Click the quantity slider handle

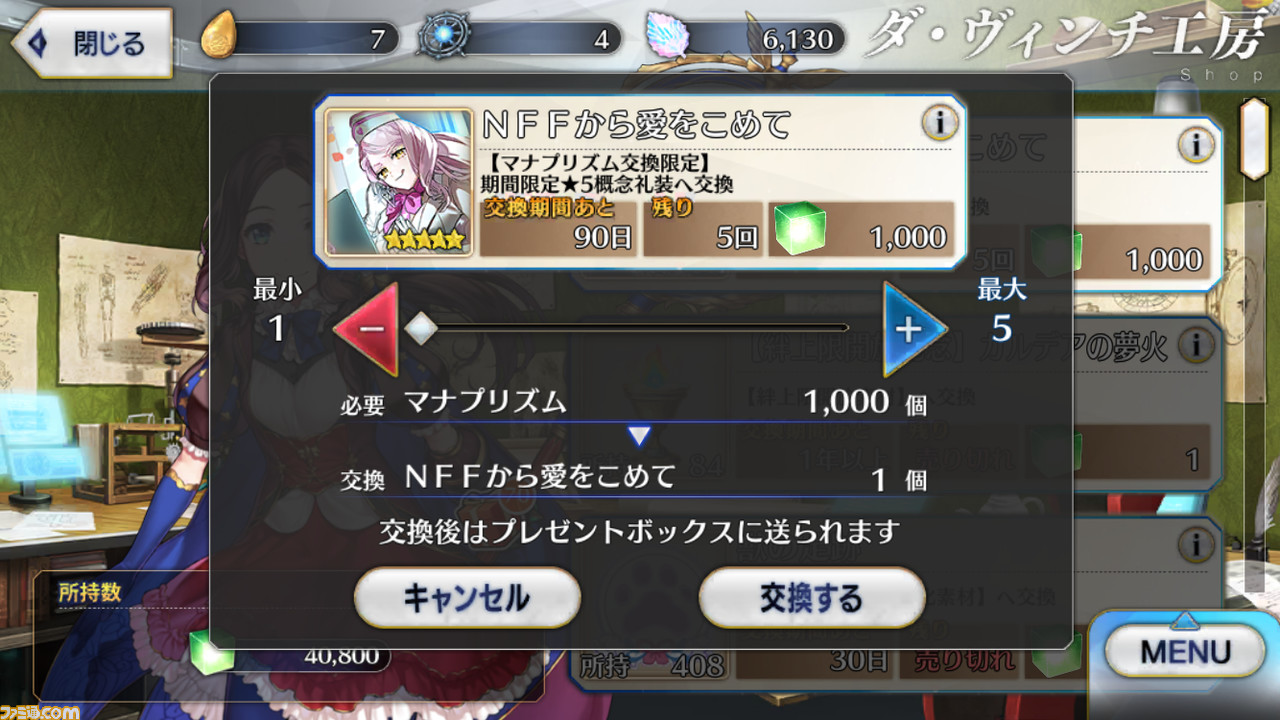click(422, 328)
